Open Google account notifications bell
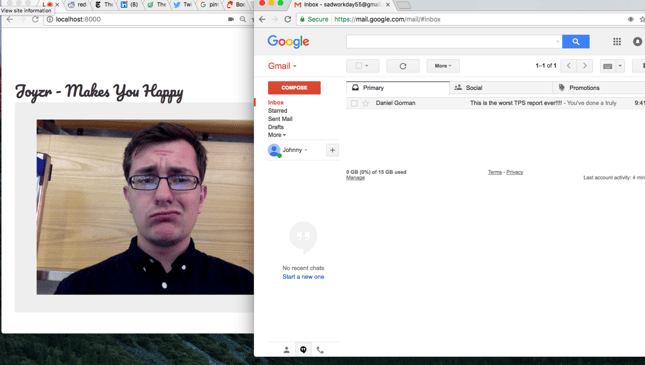Image resolution: width=645 pixels, height=365 pixels. (637, 42)
